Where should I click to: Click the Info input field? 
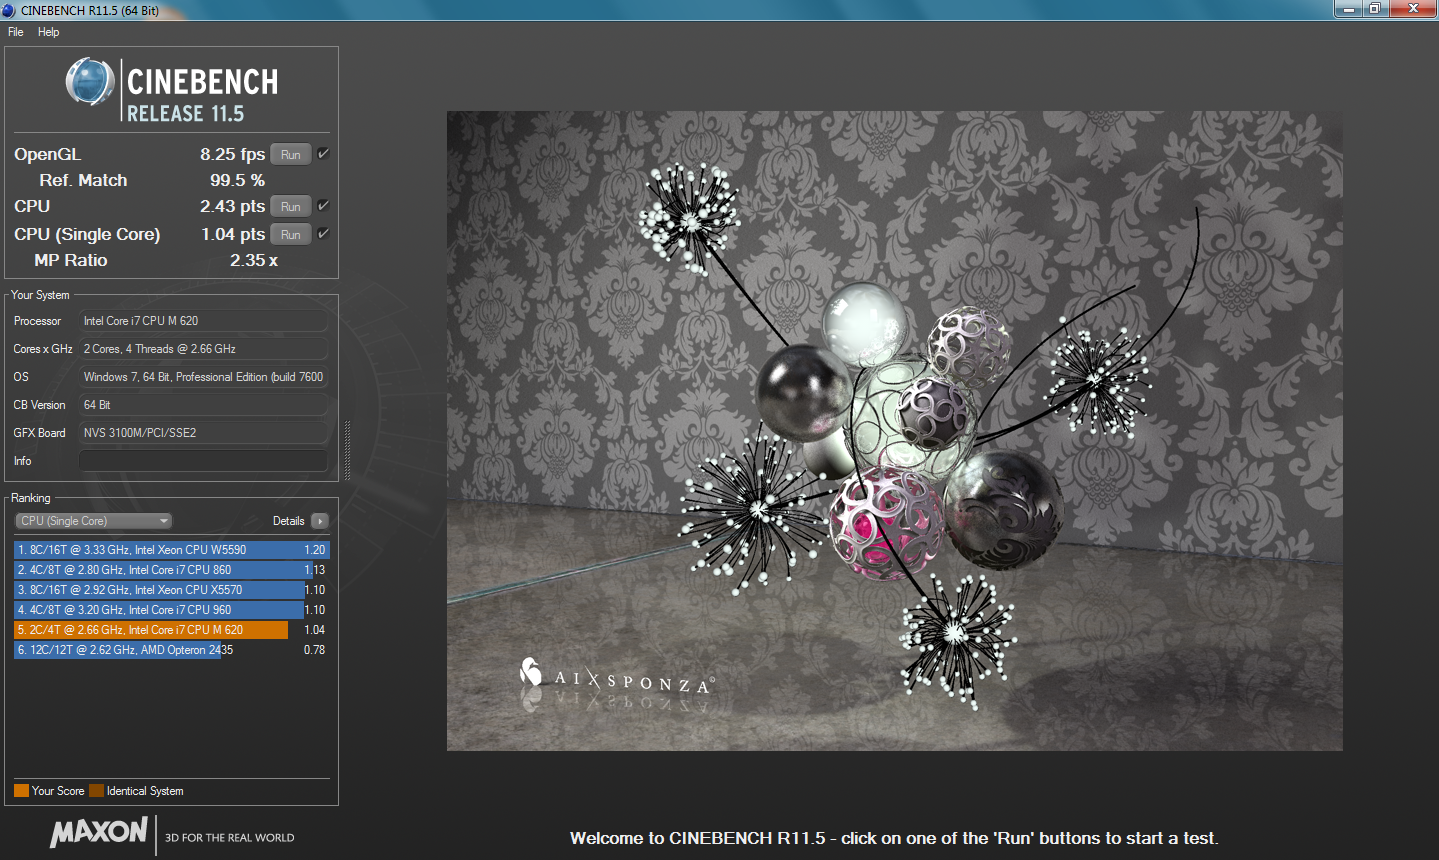[203, 461]
